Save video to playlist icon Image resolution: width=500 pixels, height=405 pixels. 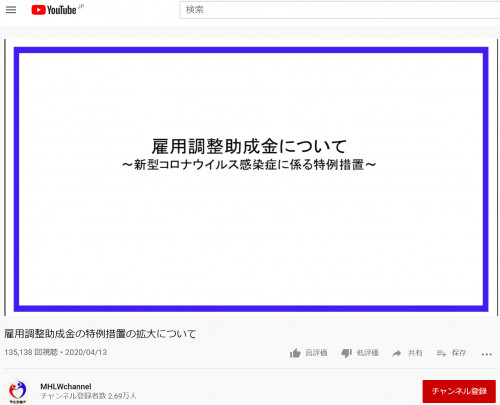[x=441, y=353]
